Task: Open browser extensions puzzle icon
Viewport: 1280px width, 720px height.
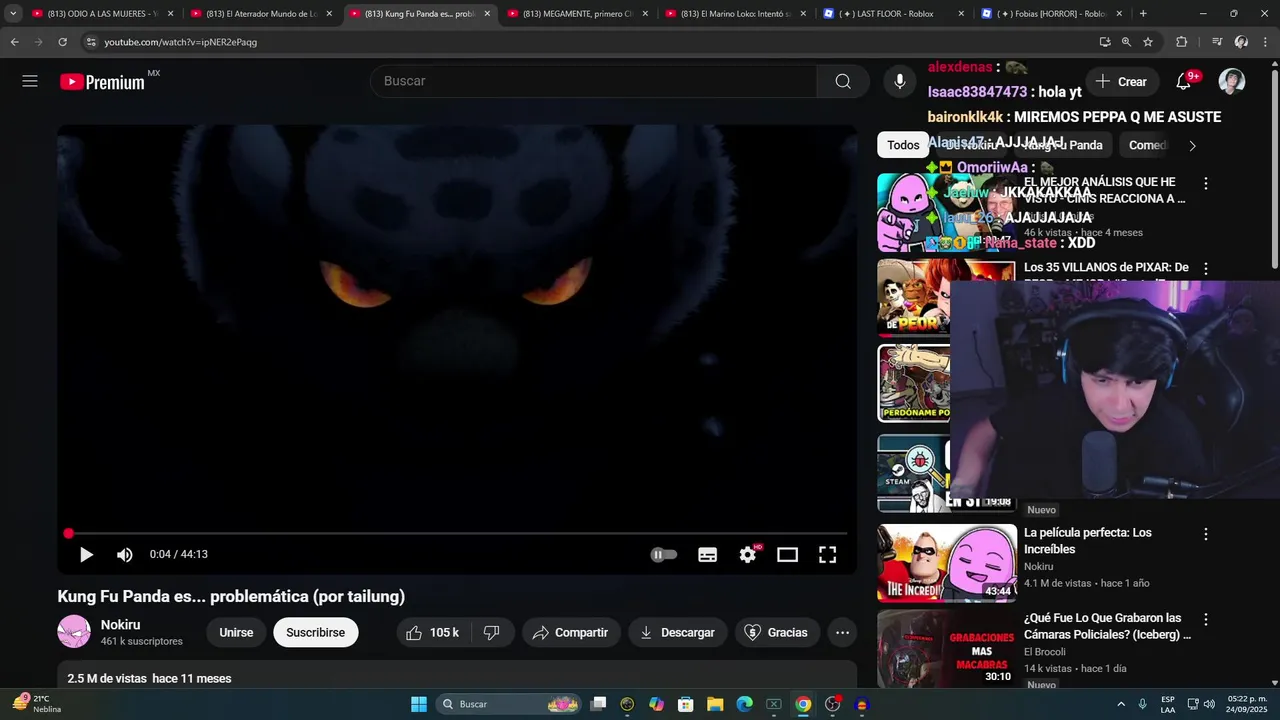Action: (x=1182, y=42)
